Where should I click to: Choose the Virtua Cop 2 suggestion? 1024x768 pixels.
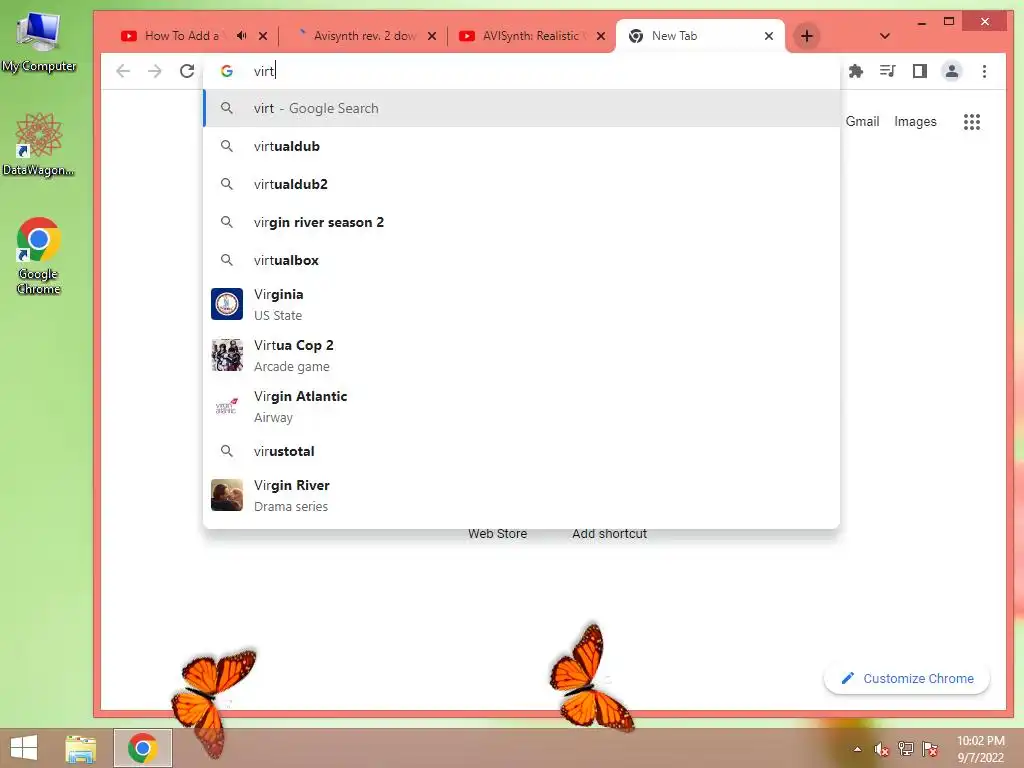(522, 355)
